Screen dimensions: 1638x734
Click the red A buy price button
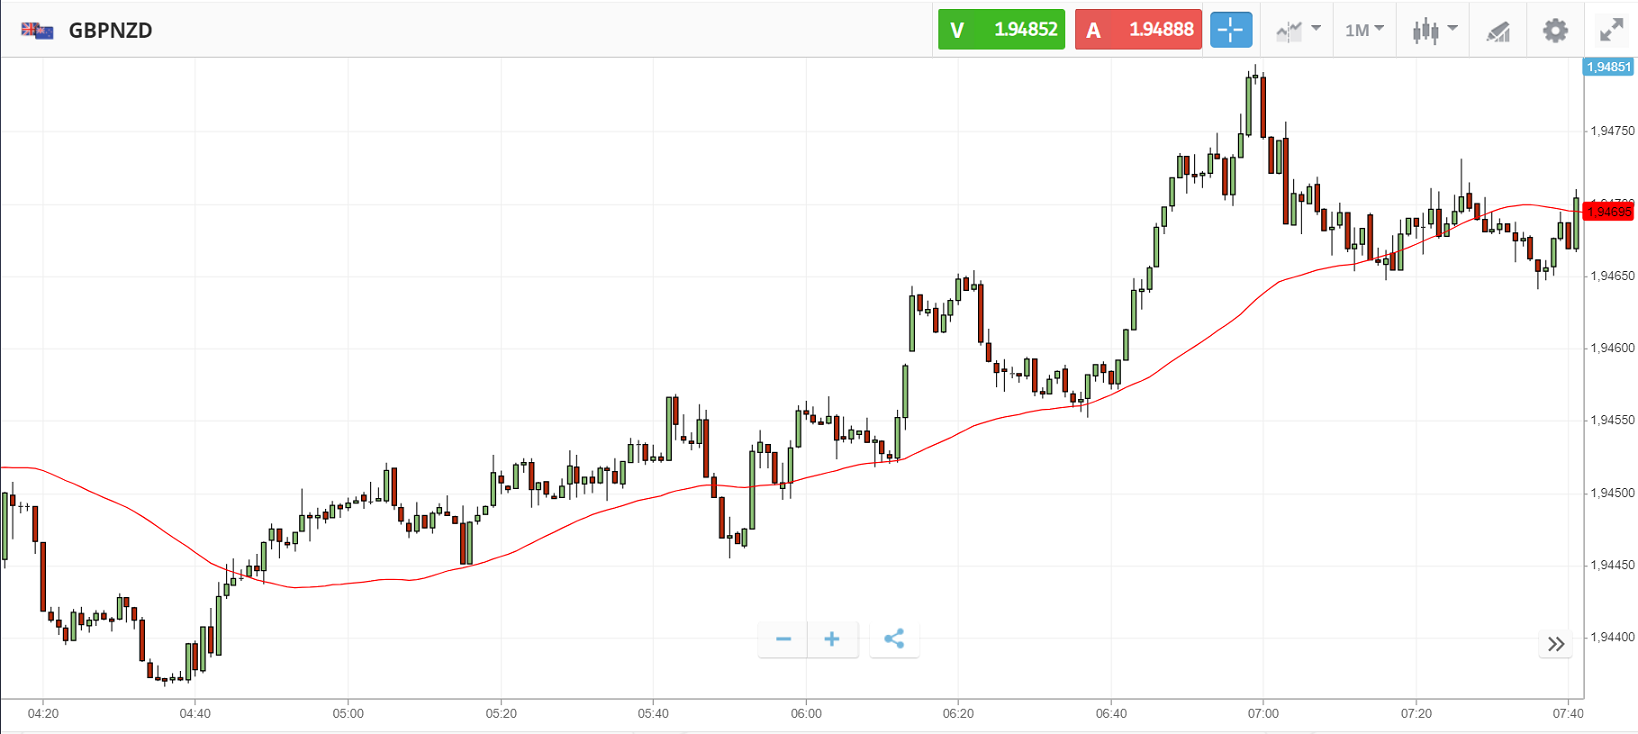[1138, 30]
